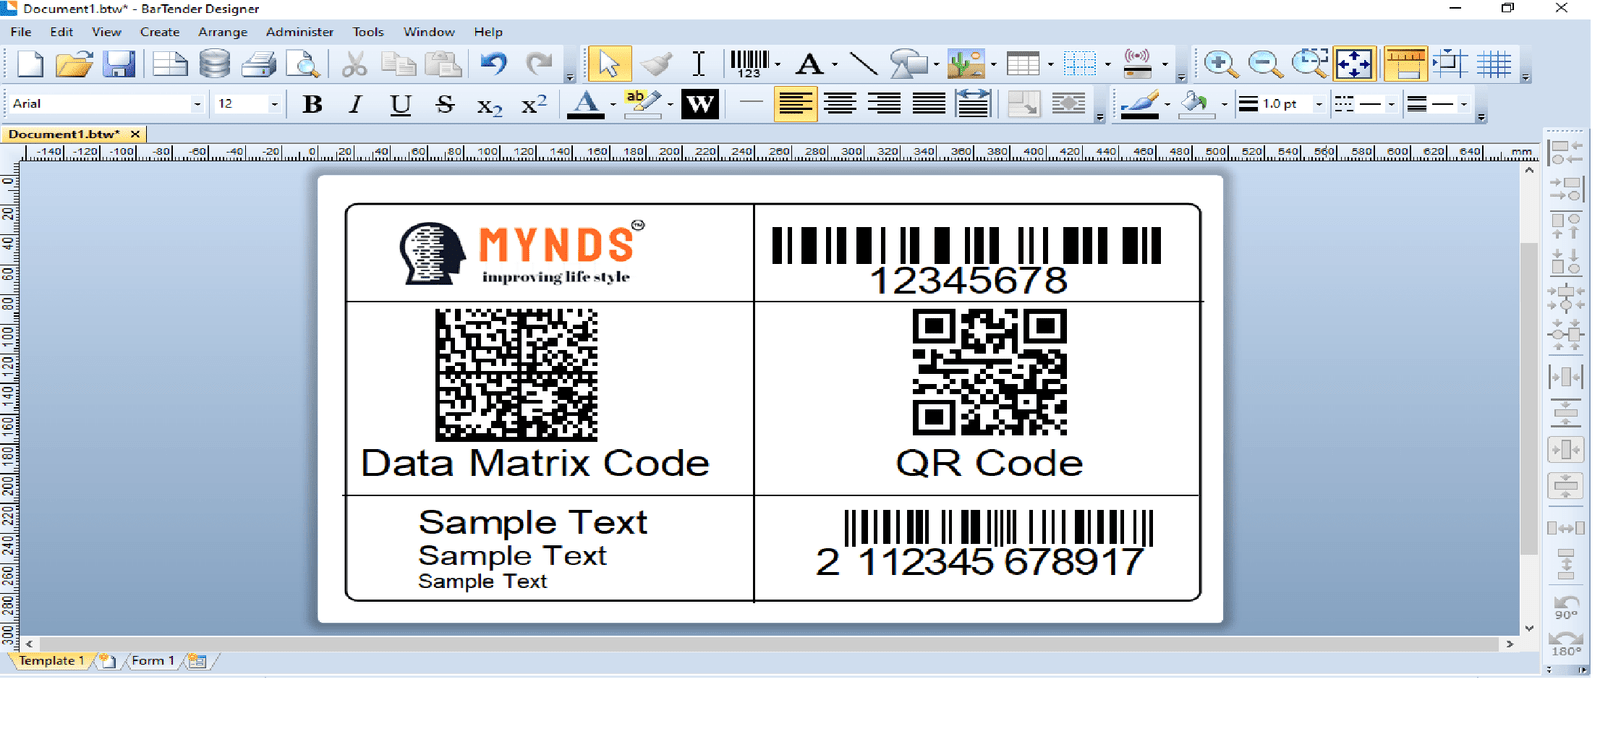Expand text highlight color dropdown arrow
The height and width of the screenshot is (742, 1600).
pos(670,105)
